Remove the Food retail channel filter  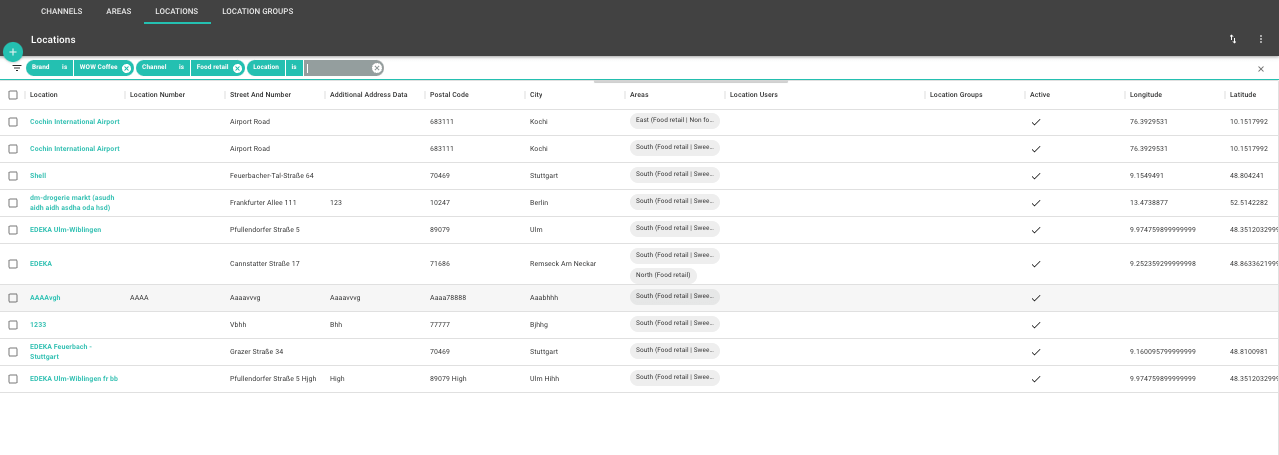pyautogui.click(x=237, y=68)
